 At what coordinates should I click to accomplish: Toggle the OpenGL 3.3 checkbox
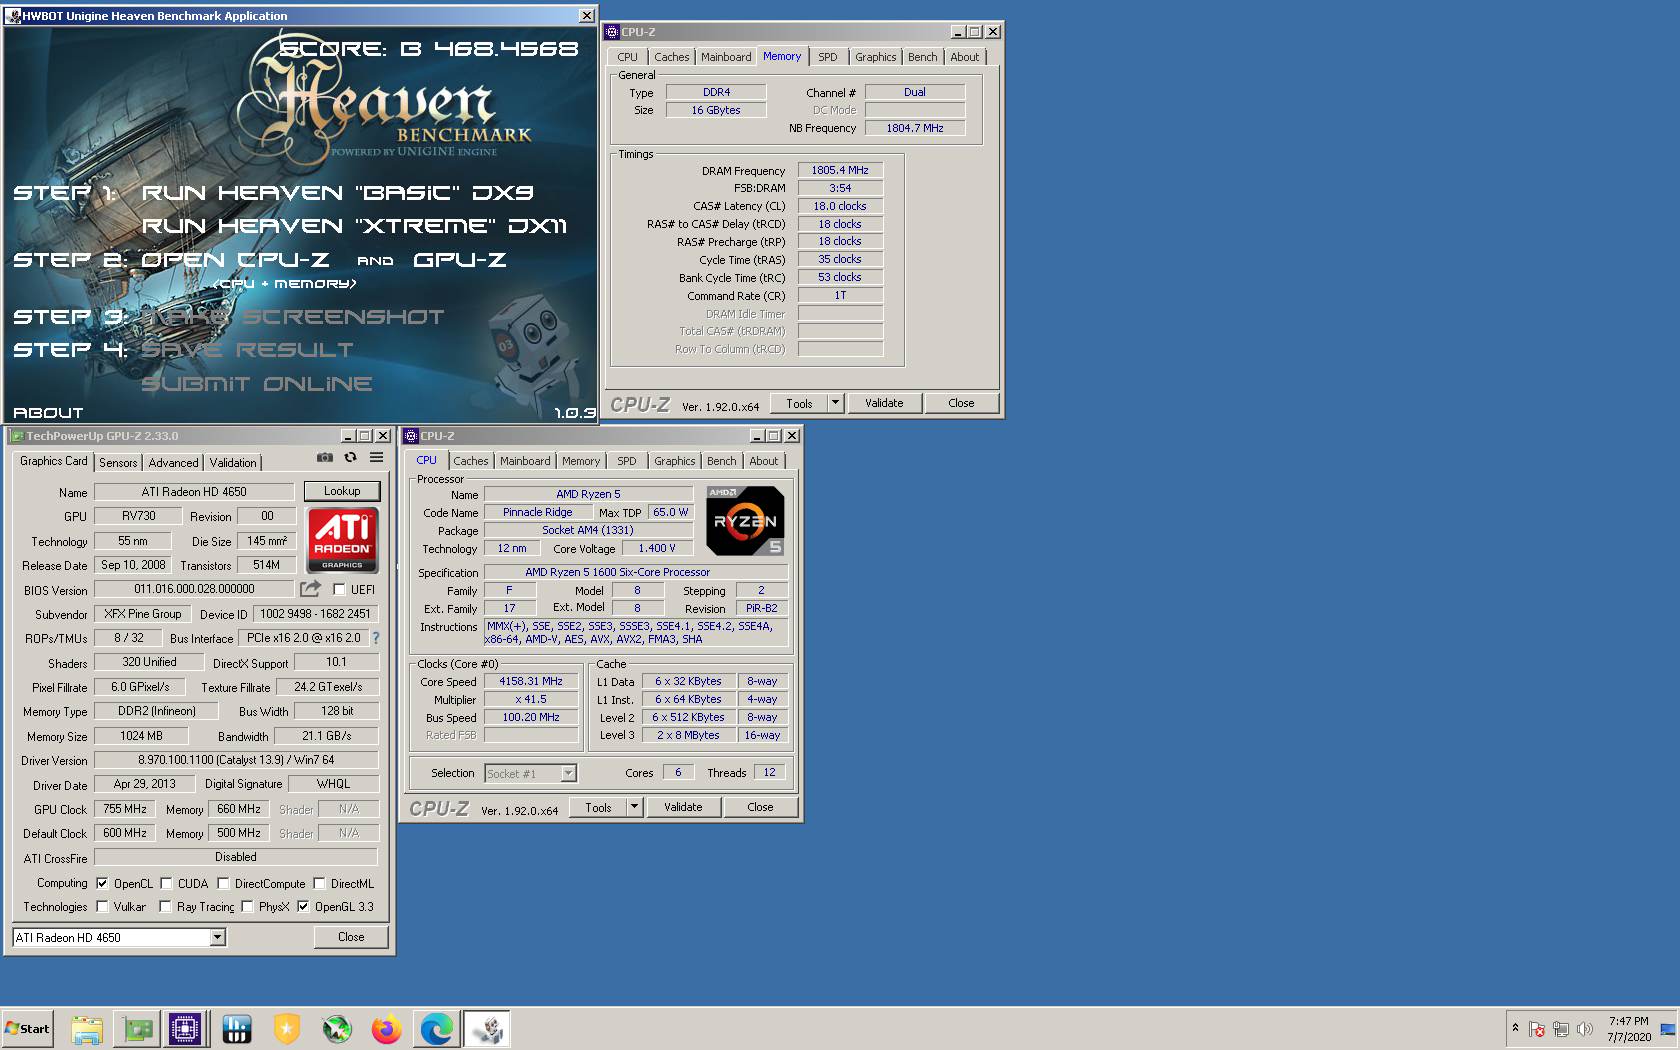[x=303, y=907]
